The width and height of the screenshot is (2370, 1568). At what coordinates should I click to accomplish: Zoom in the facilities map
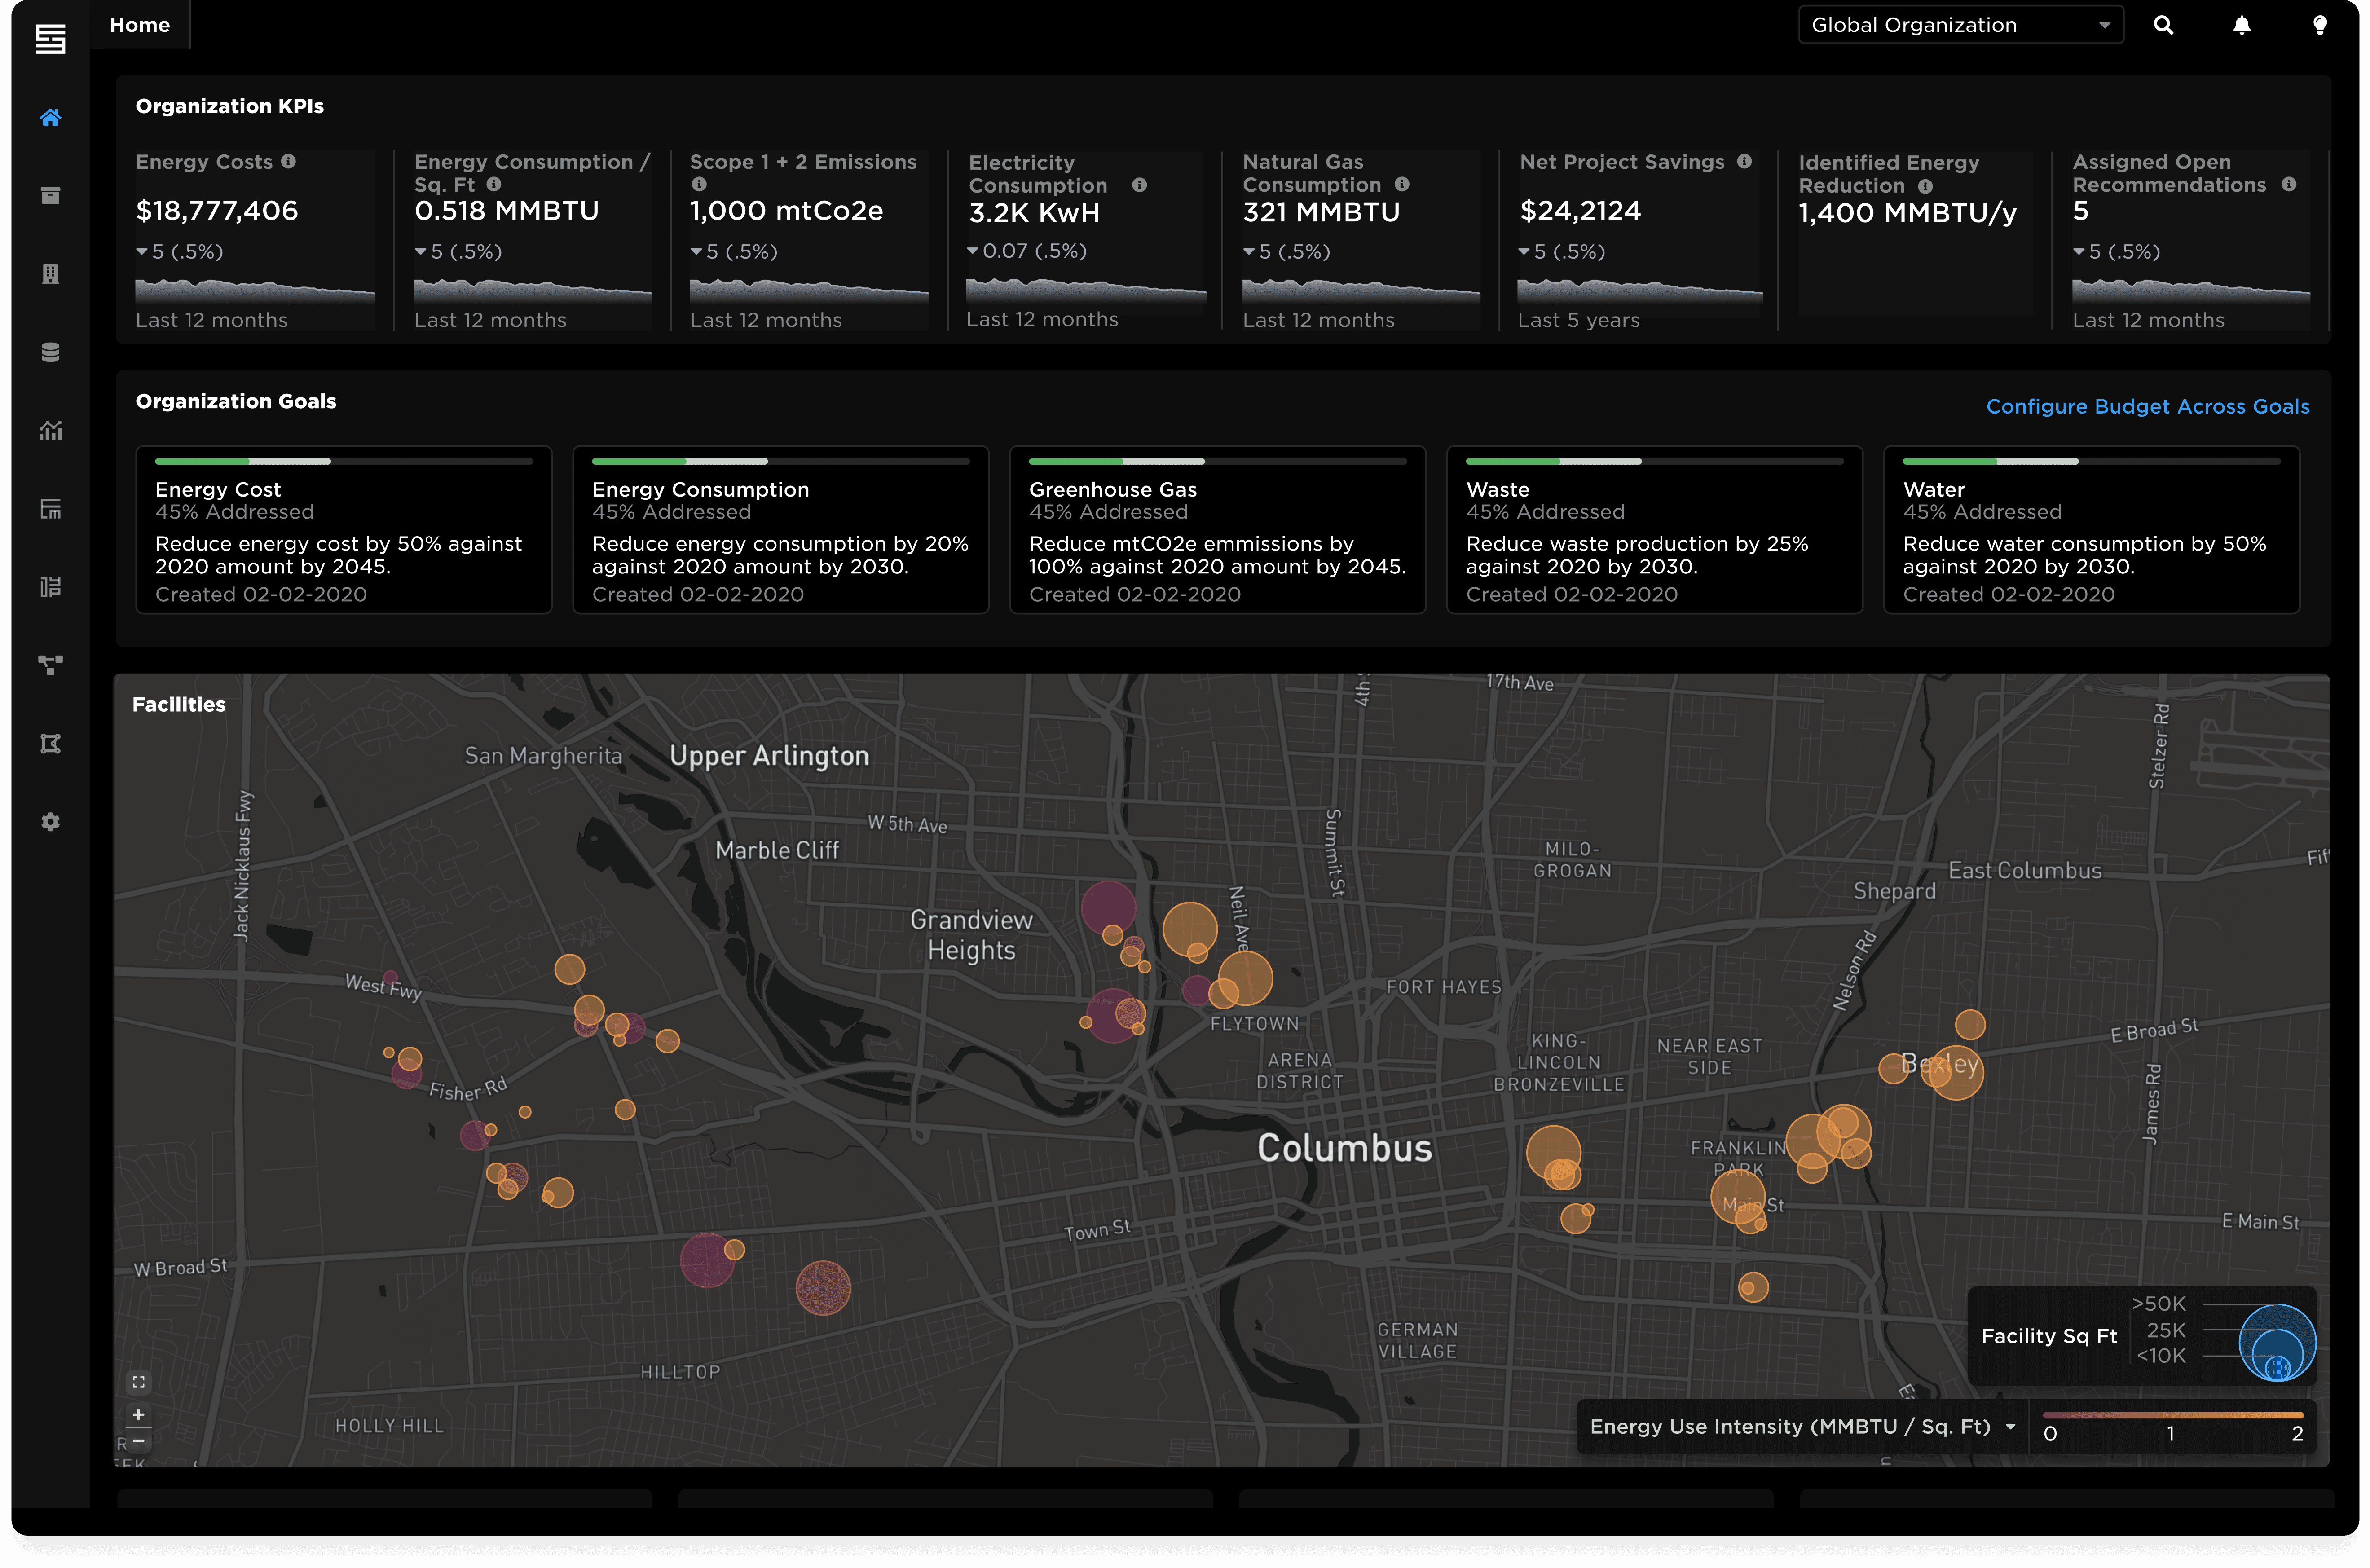(139, 1414)
